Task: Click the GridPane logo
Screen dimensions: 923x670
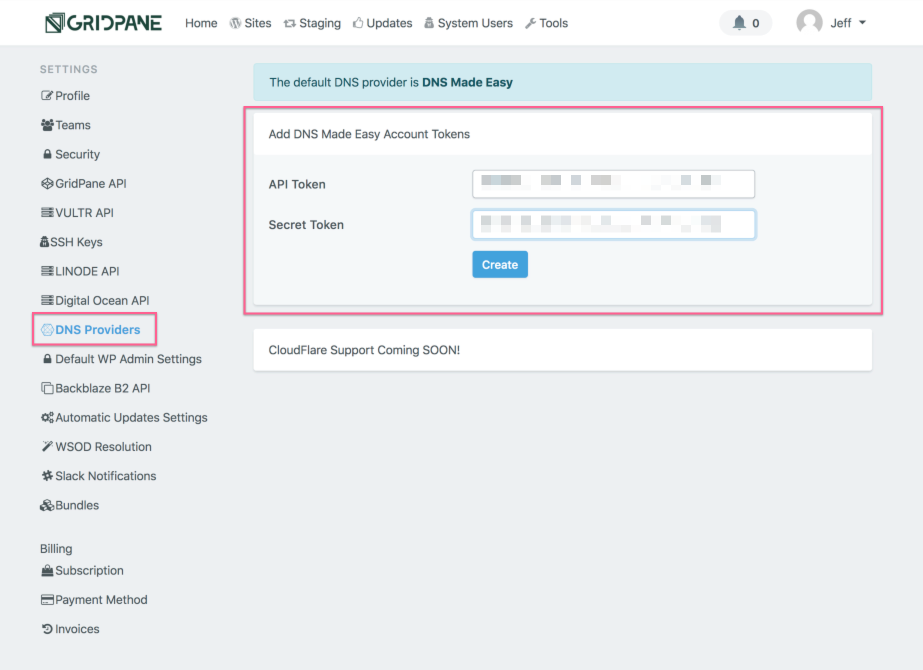Action: tap(104, 23)
